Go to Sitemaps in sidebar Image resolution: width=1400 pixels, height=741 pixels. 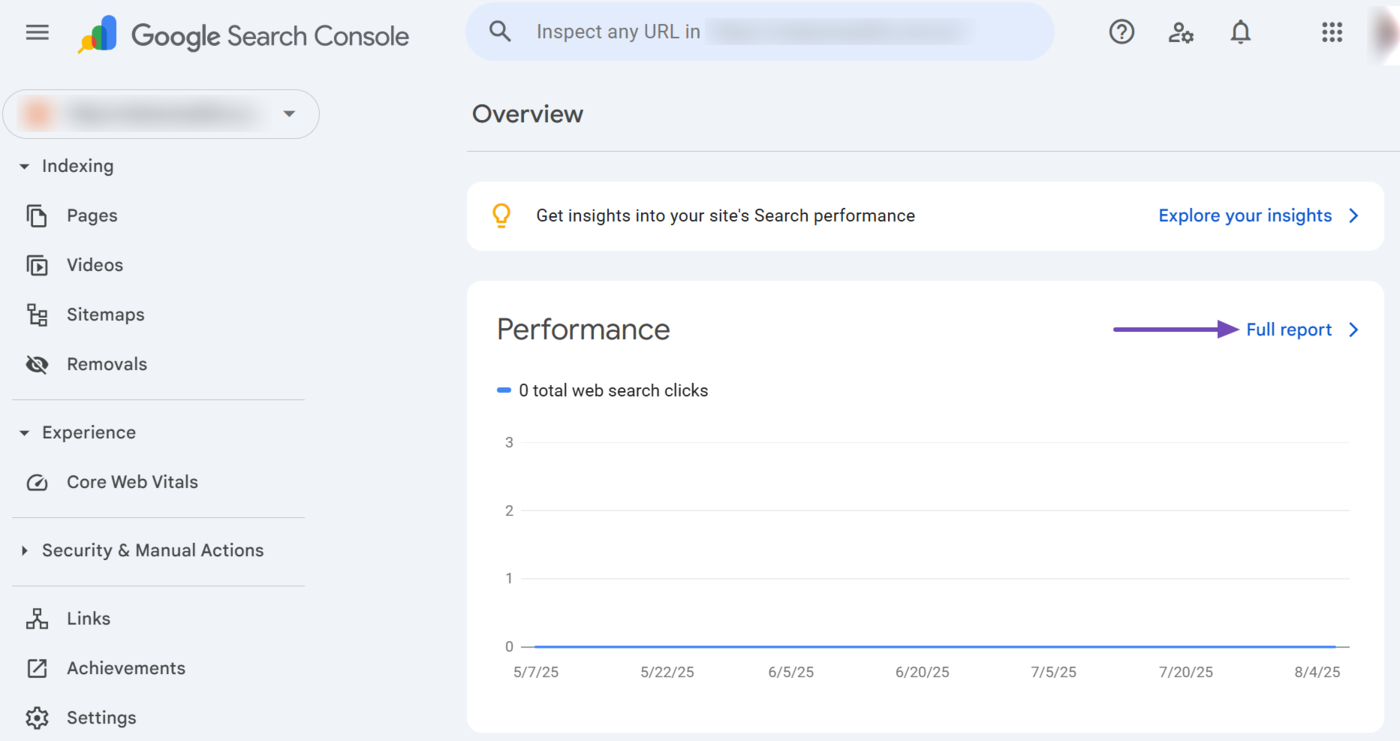tap(105, 315)
